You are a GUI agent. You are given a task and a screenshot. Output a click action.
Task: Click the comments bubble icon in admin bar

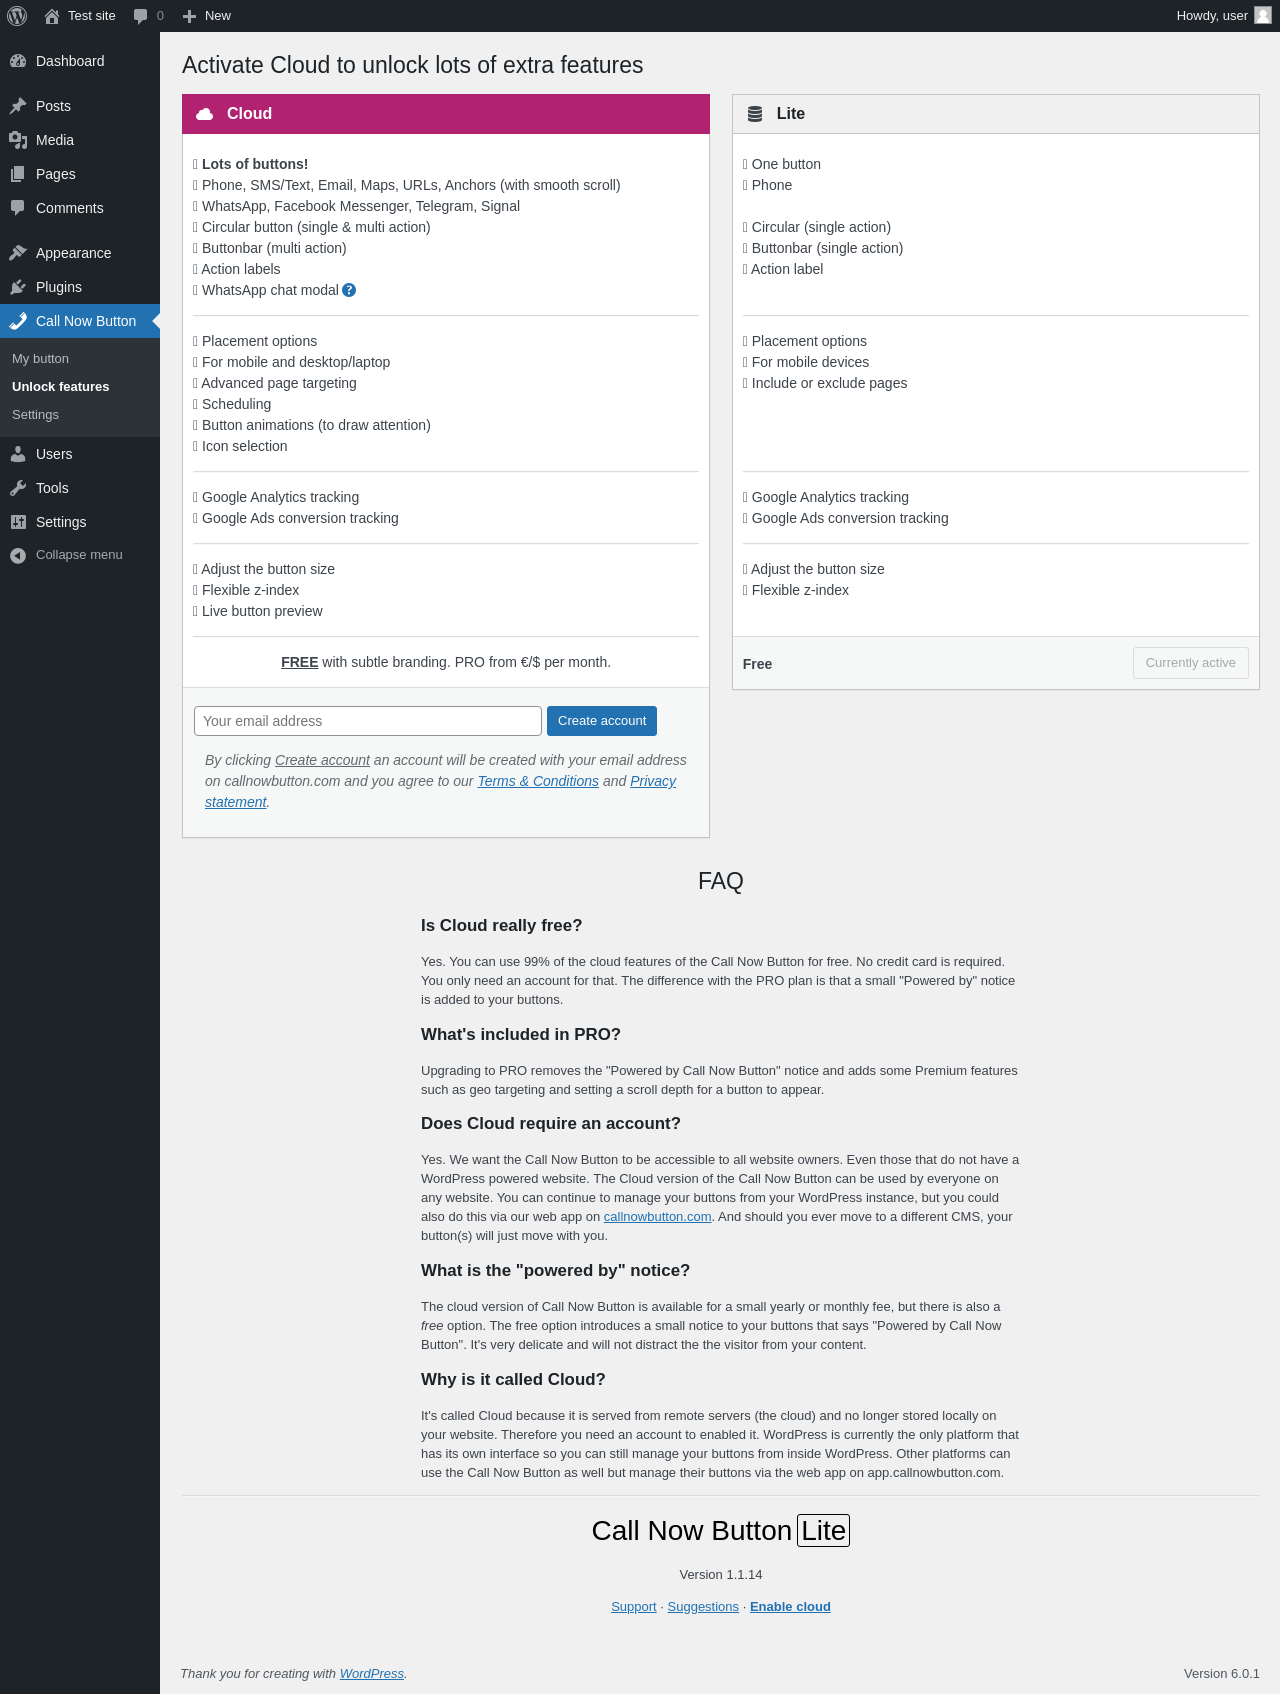(x=141, y=16)
